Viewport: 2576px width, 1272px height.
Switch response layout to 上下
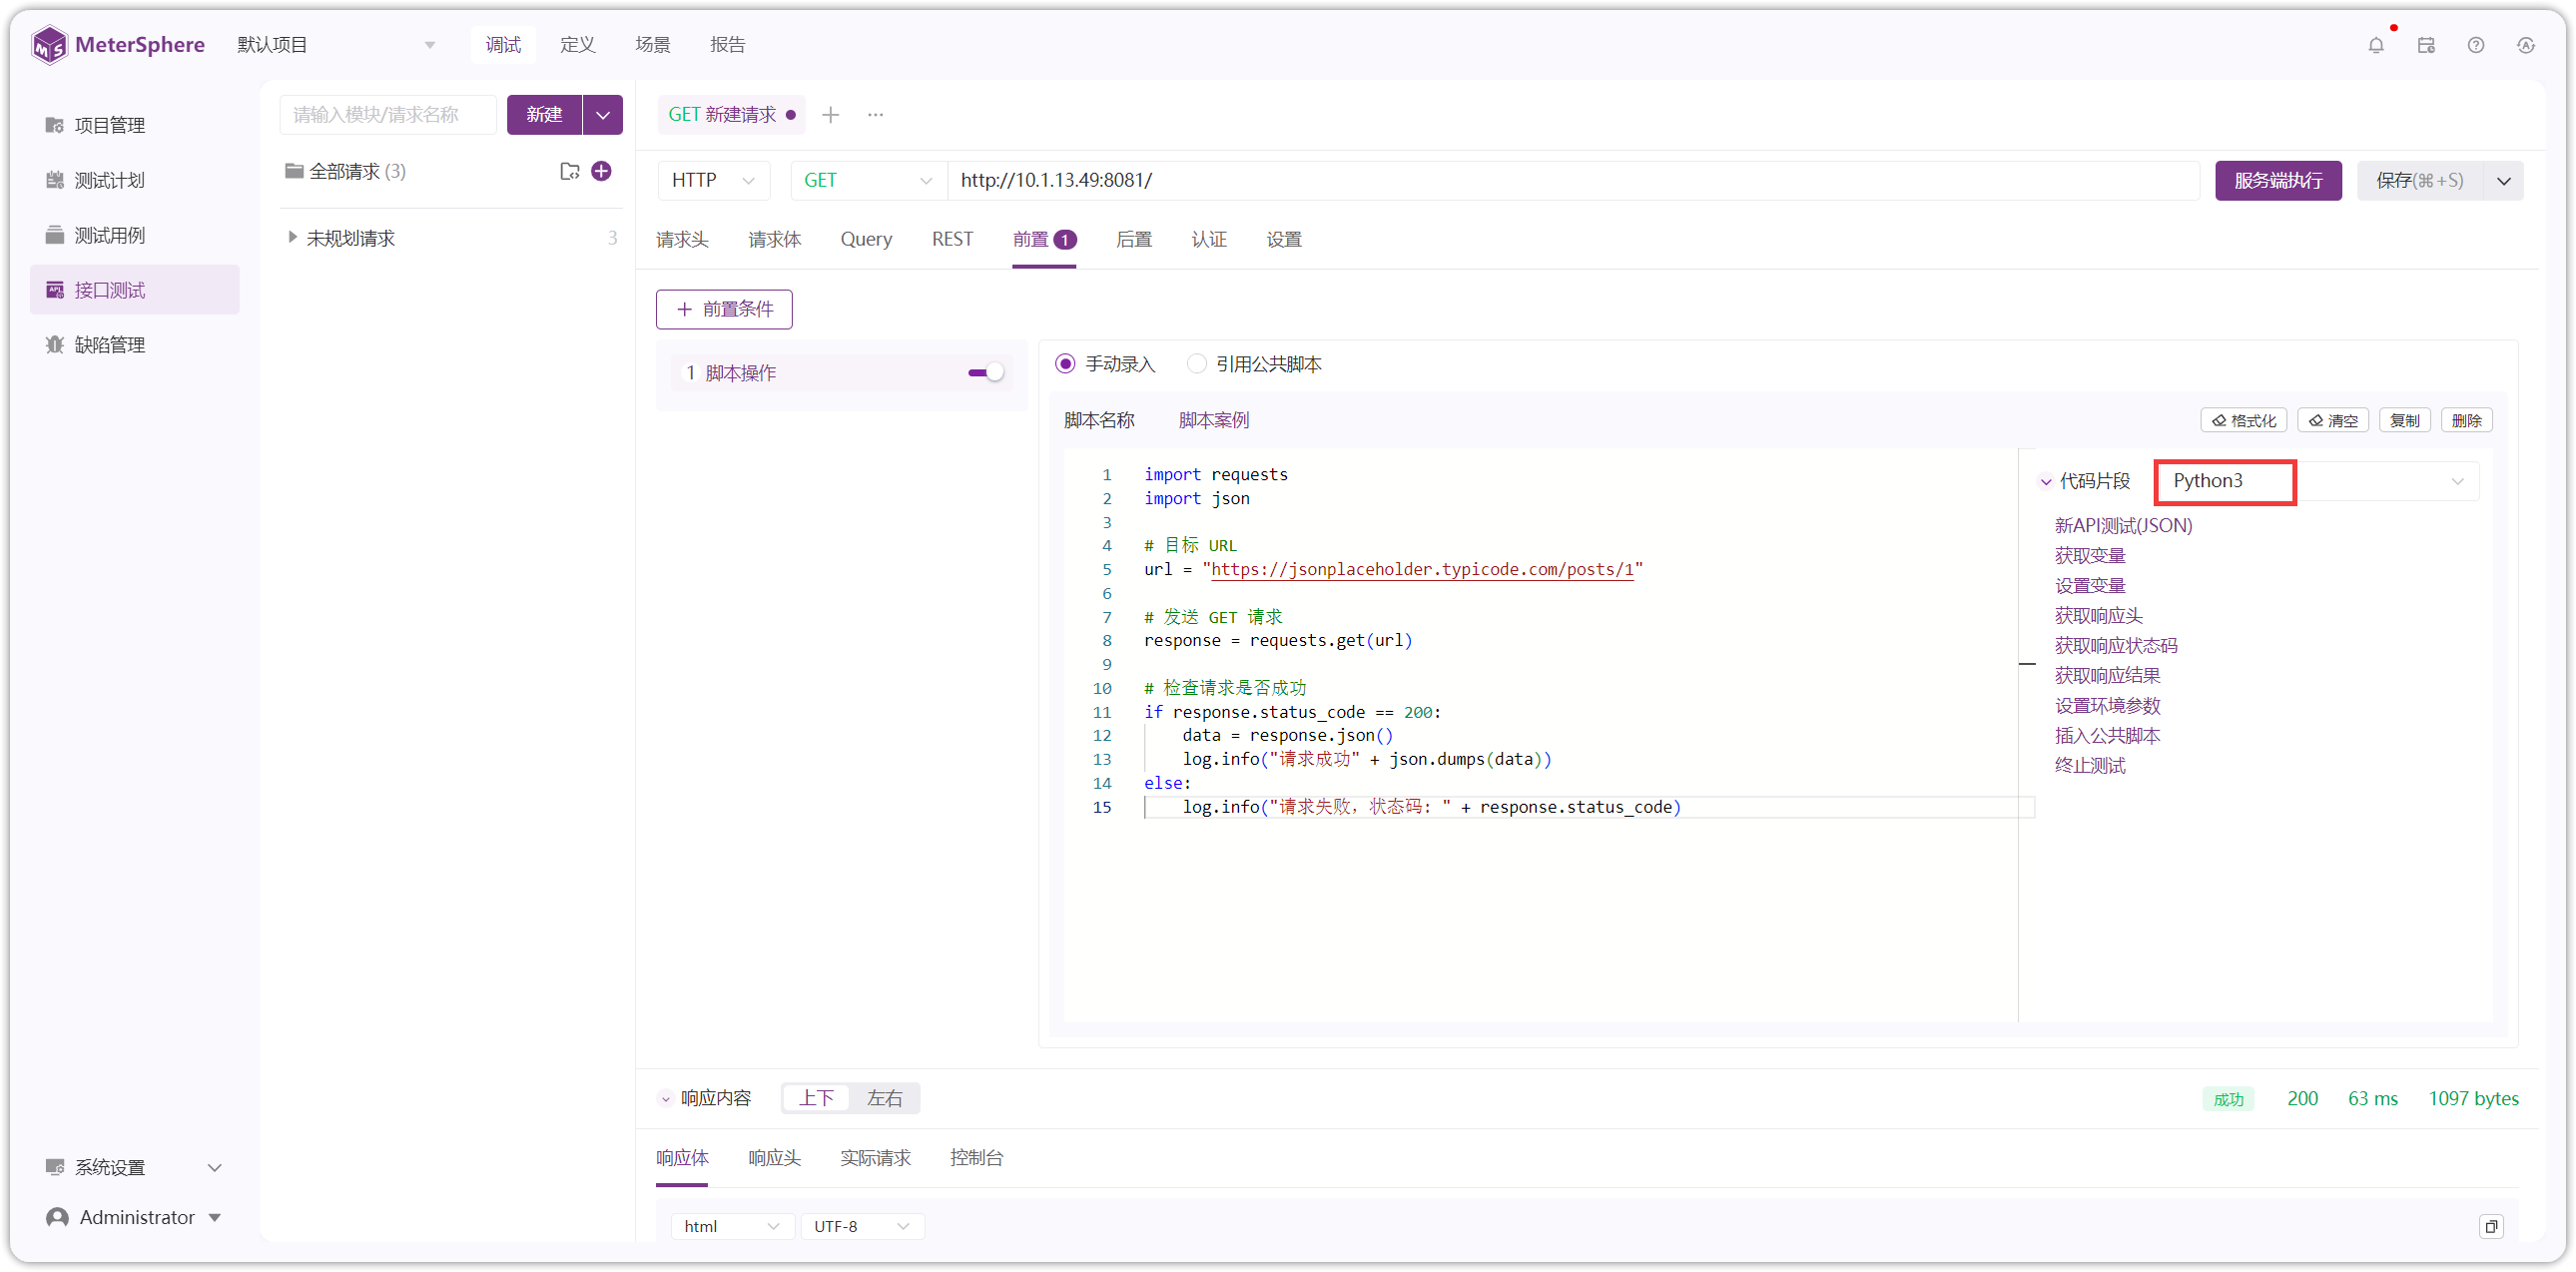point(816,1098)
